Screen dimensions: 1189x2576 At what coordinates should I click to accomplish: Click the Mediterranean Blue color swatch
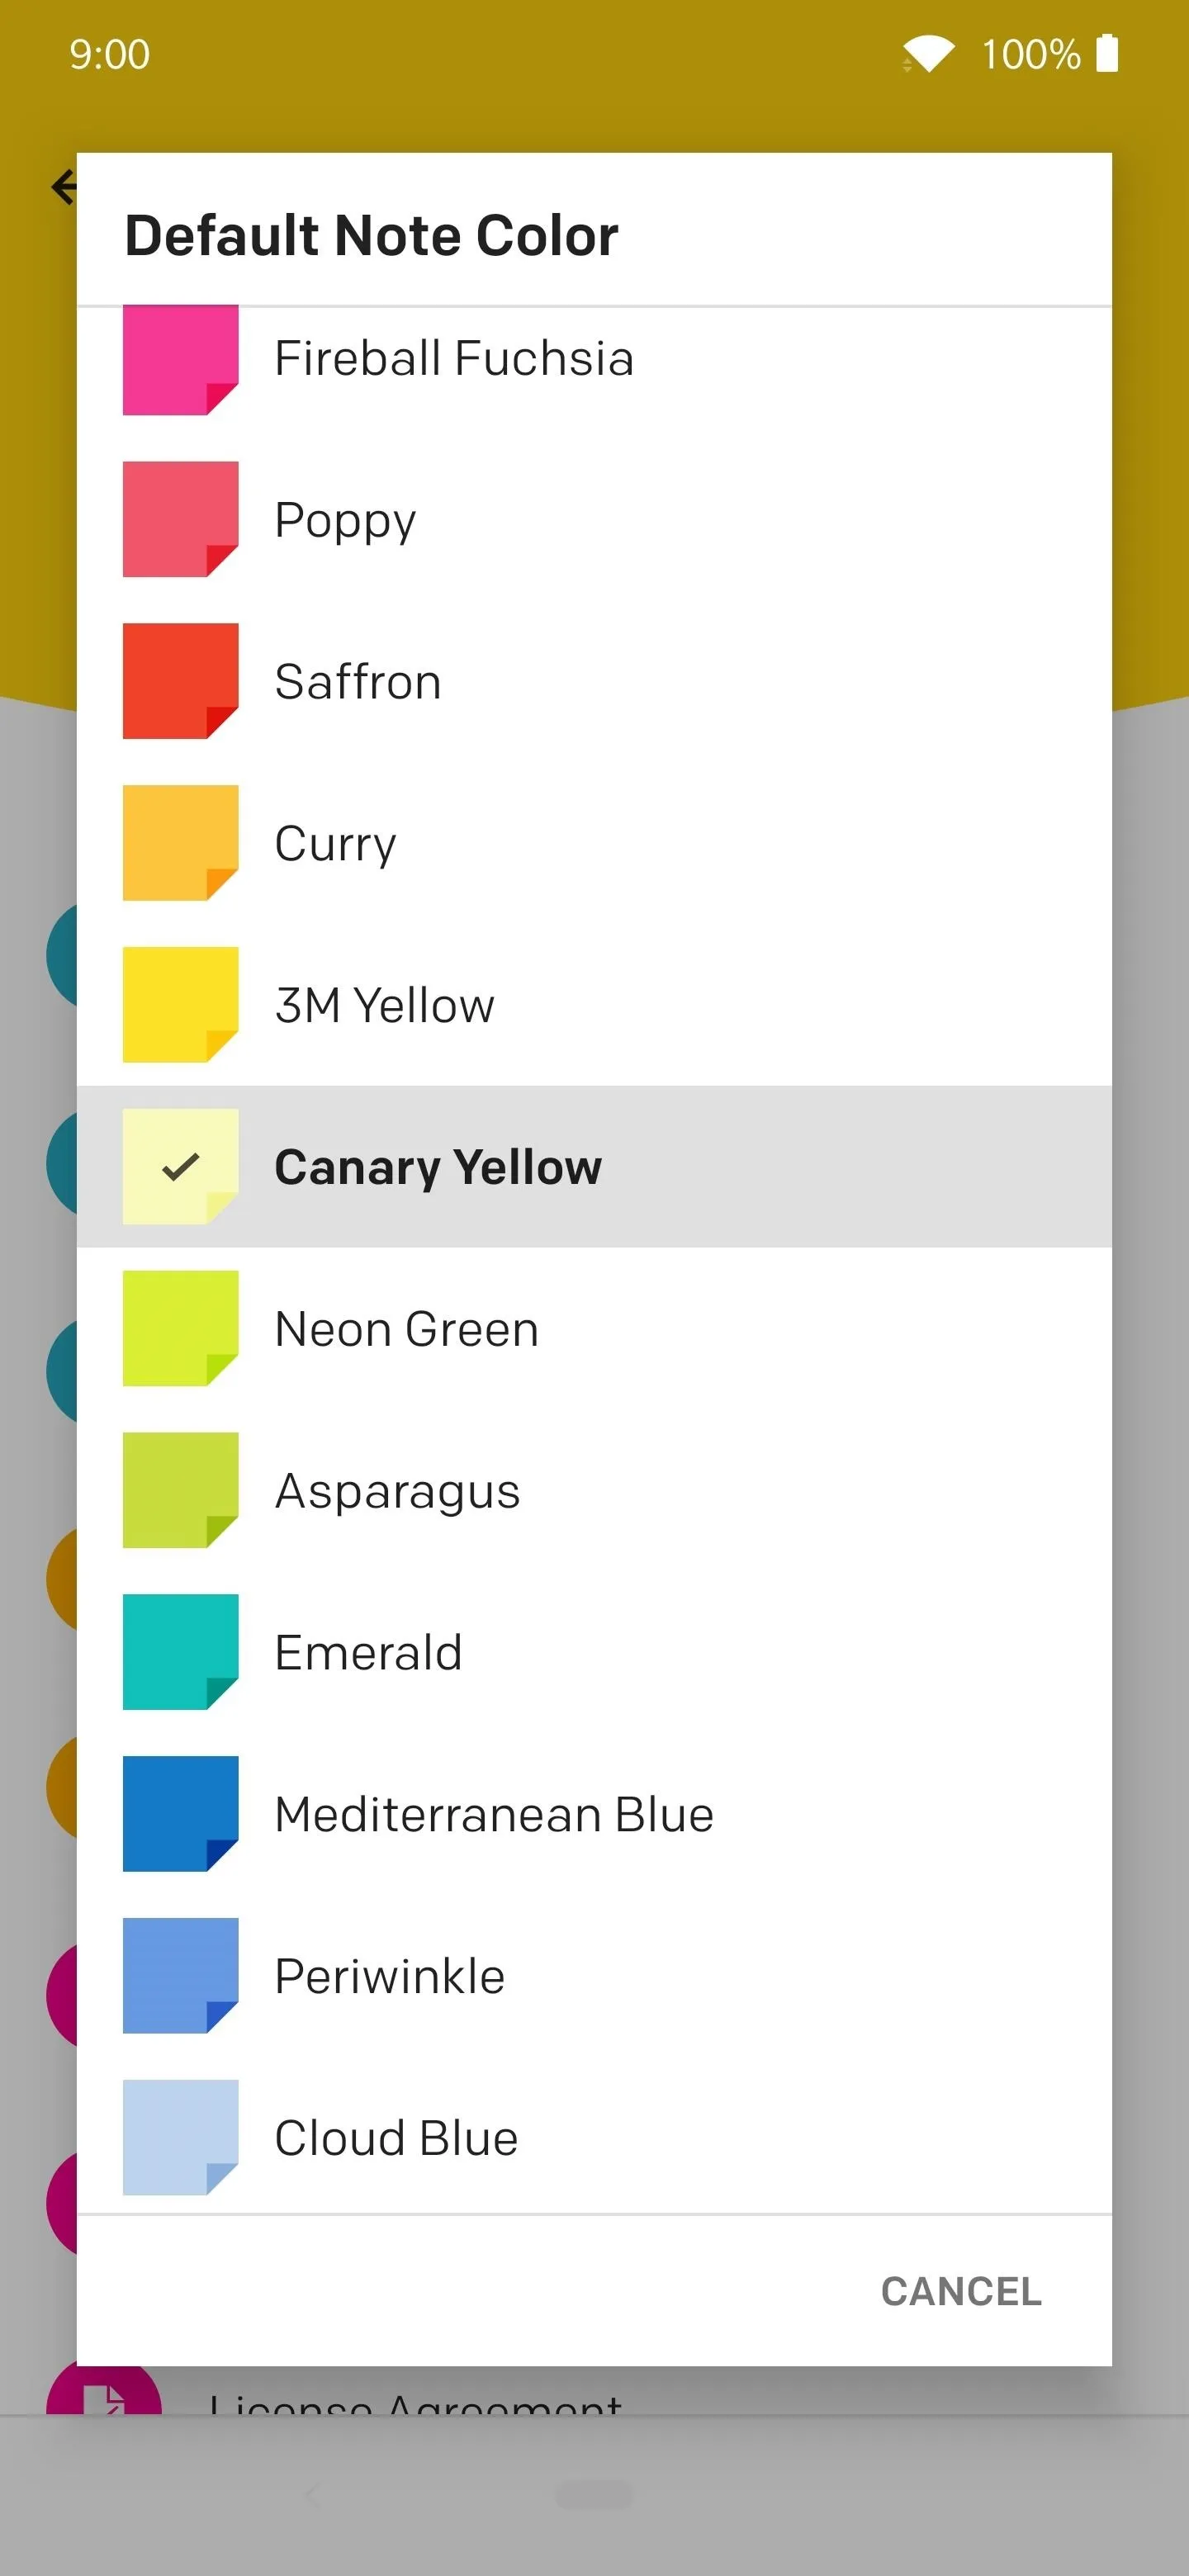180,1814
